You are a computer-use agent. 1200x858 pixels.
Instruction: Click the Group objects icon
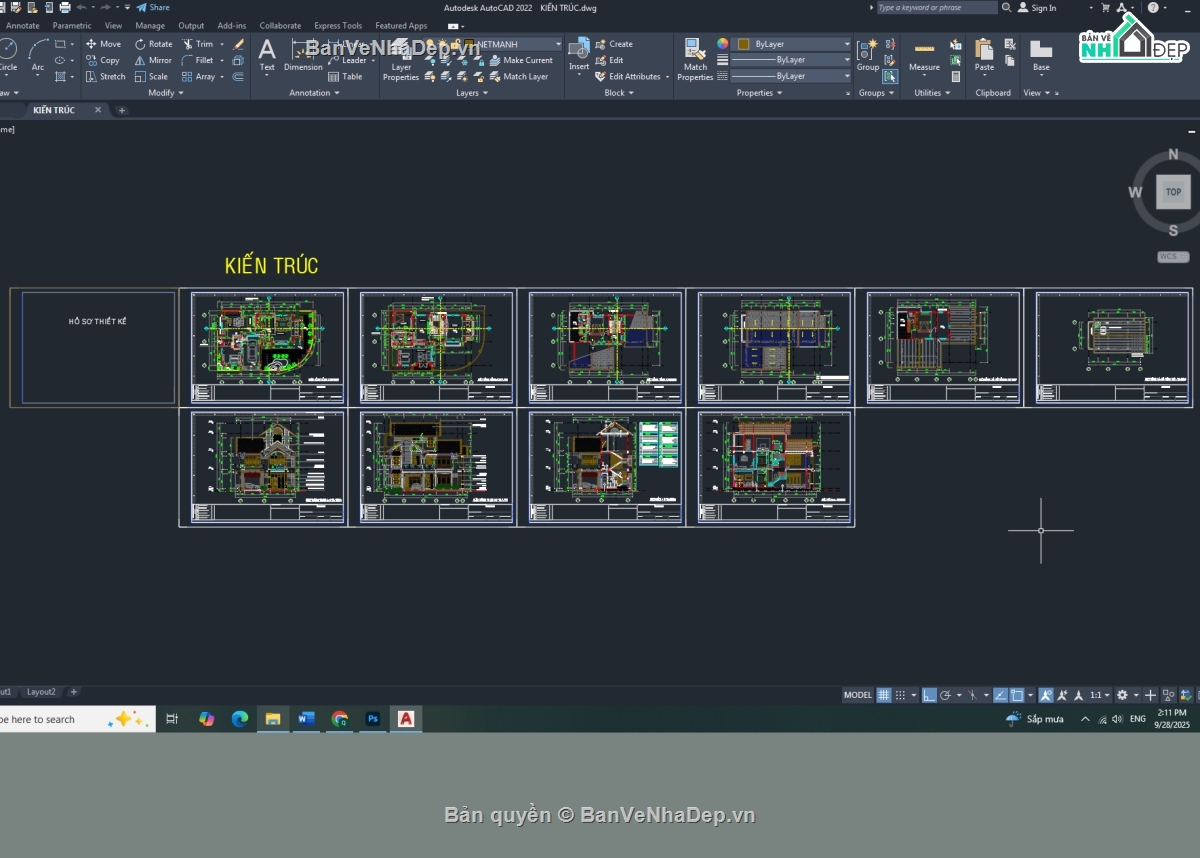tap(868, 52)
